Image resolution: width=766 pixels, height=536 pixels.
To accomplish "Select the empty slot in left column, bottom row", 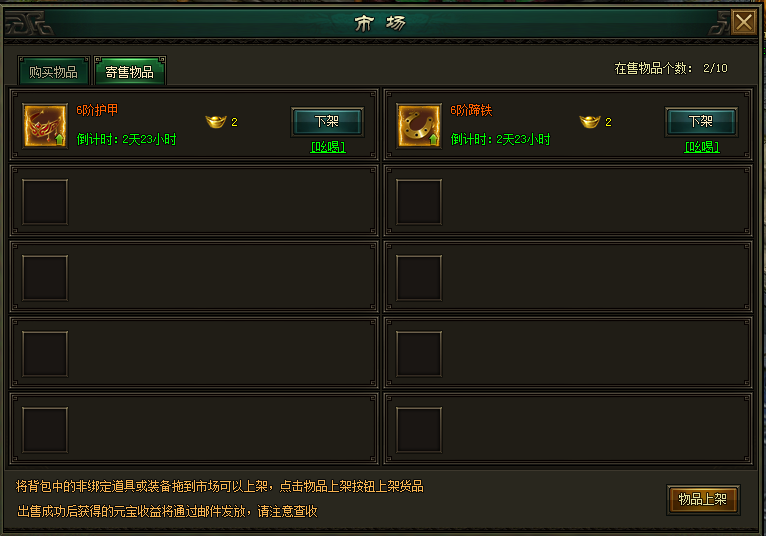I will [x=45, y=430].
